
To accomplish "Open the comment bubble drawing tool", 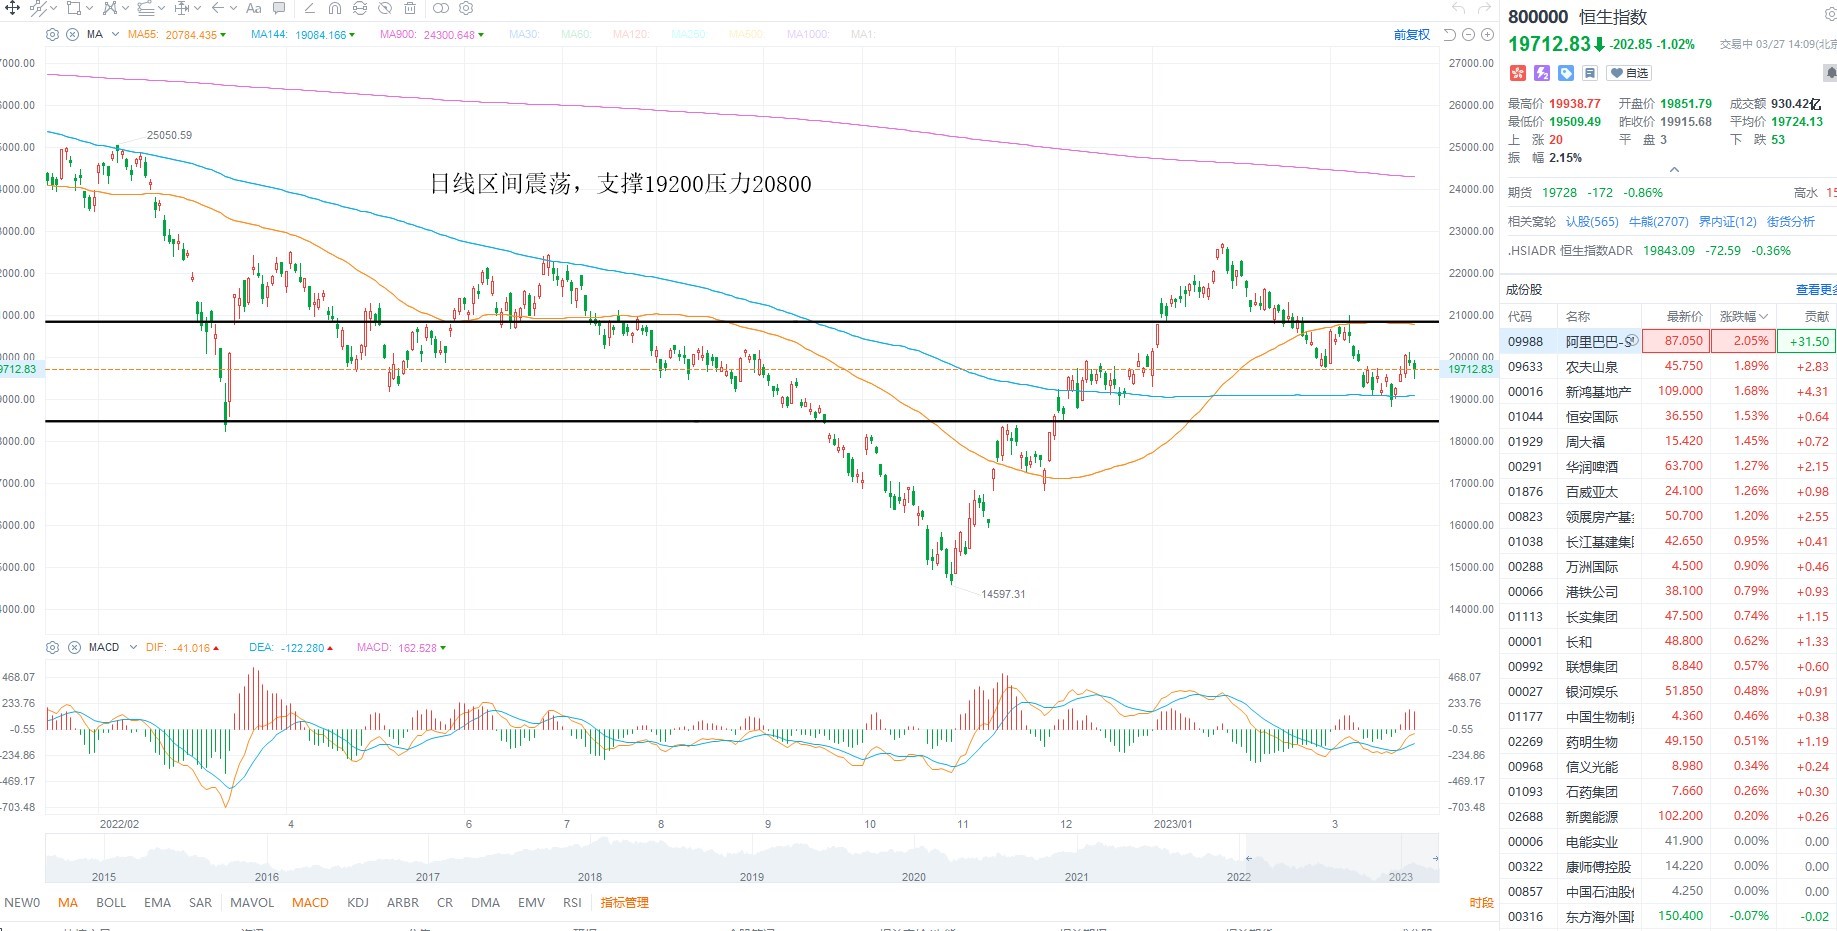I will pyautogui.click(x=279, y=8).
